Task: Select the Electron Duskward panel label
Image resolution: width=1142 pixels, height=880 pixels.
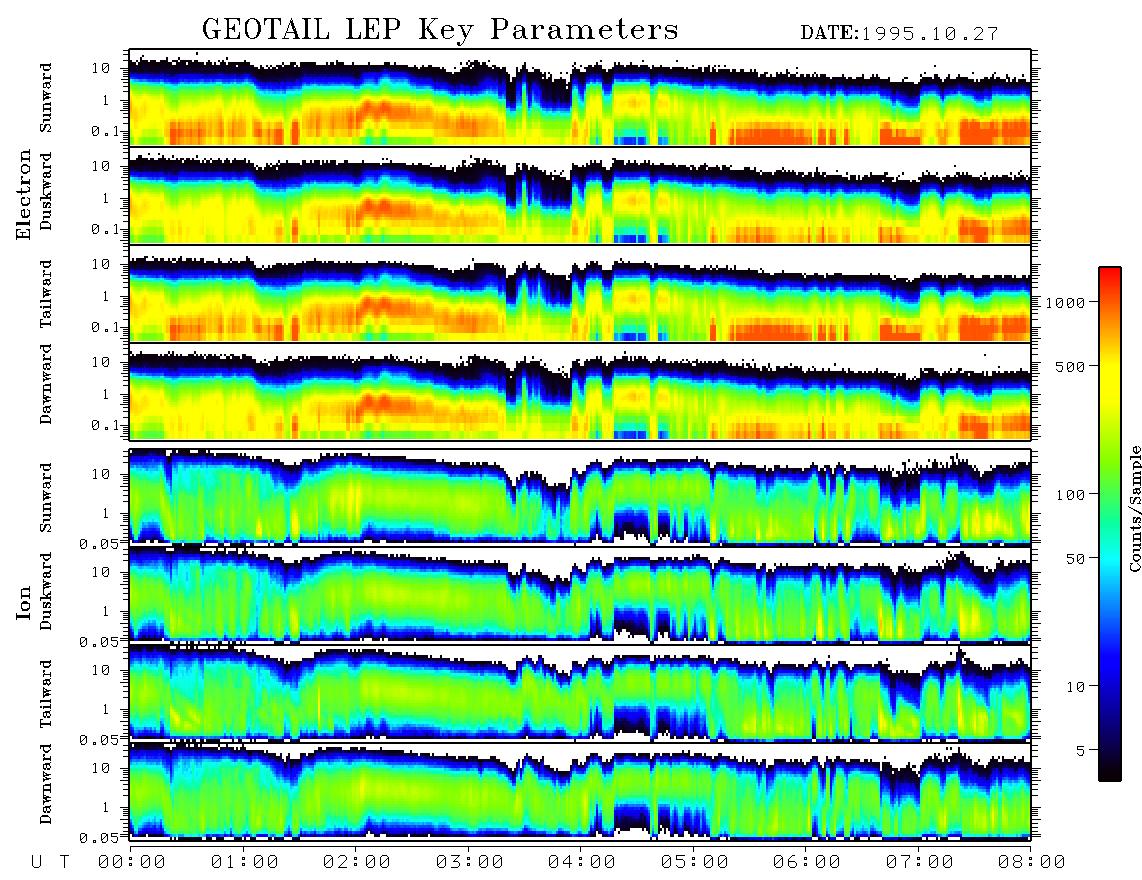Action: (46, 191)
